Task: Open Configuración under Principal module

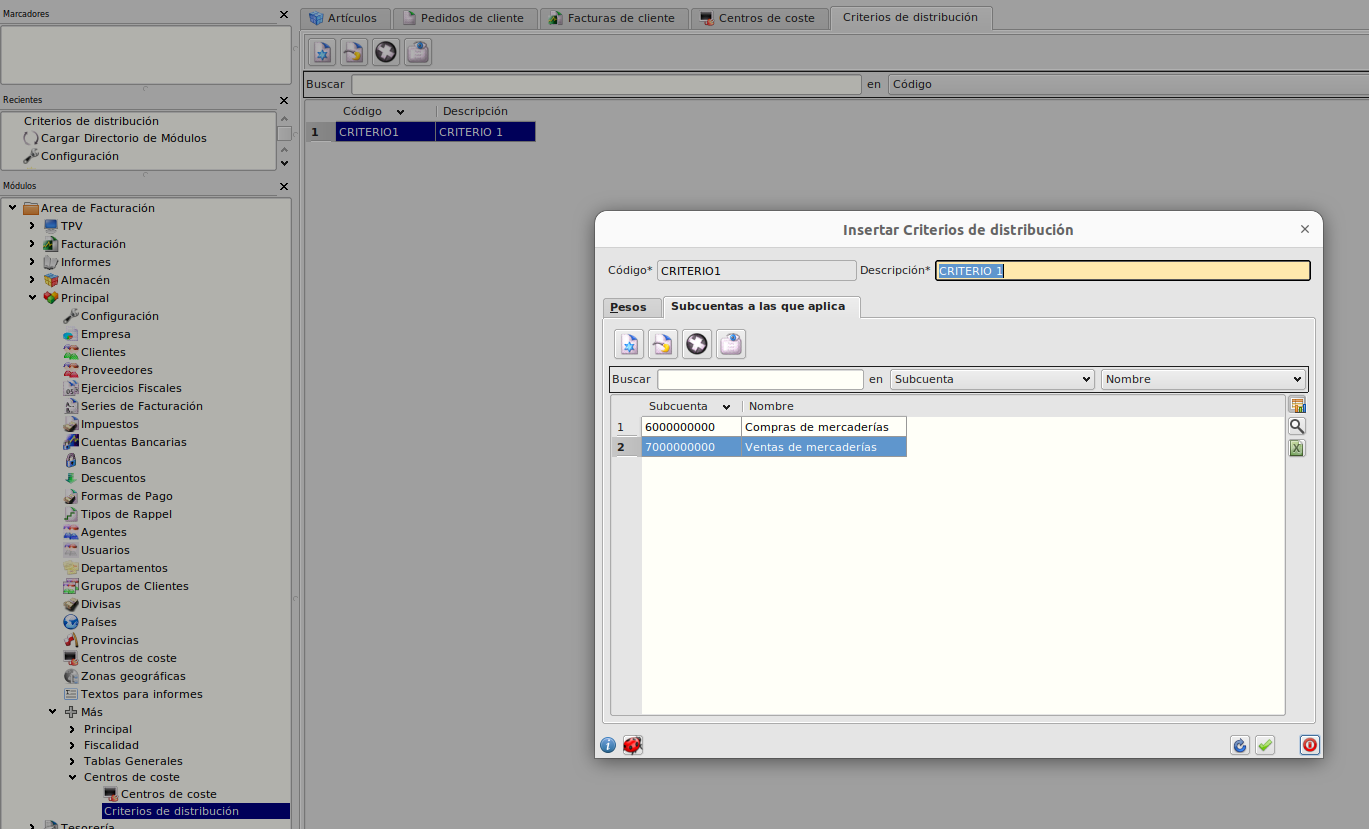Action: click(x=119, y=316)
